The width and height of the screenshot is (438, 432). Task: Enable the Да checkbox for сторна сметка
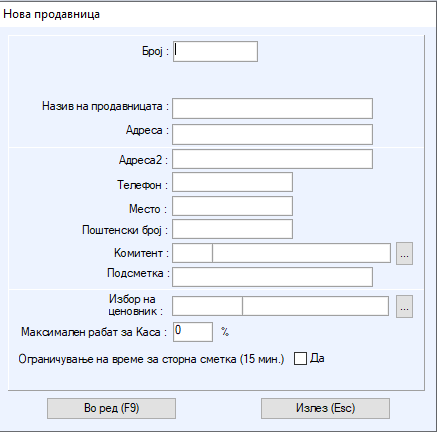pyautogui.click(x=300, y=359)
